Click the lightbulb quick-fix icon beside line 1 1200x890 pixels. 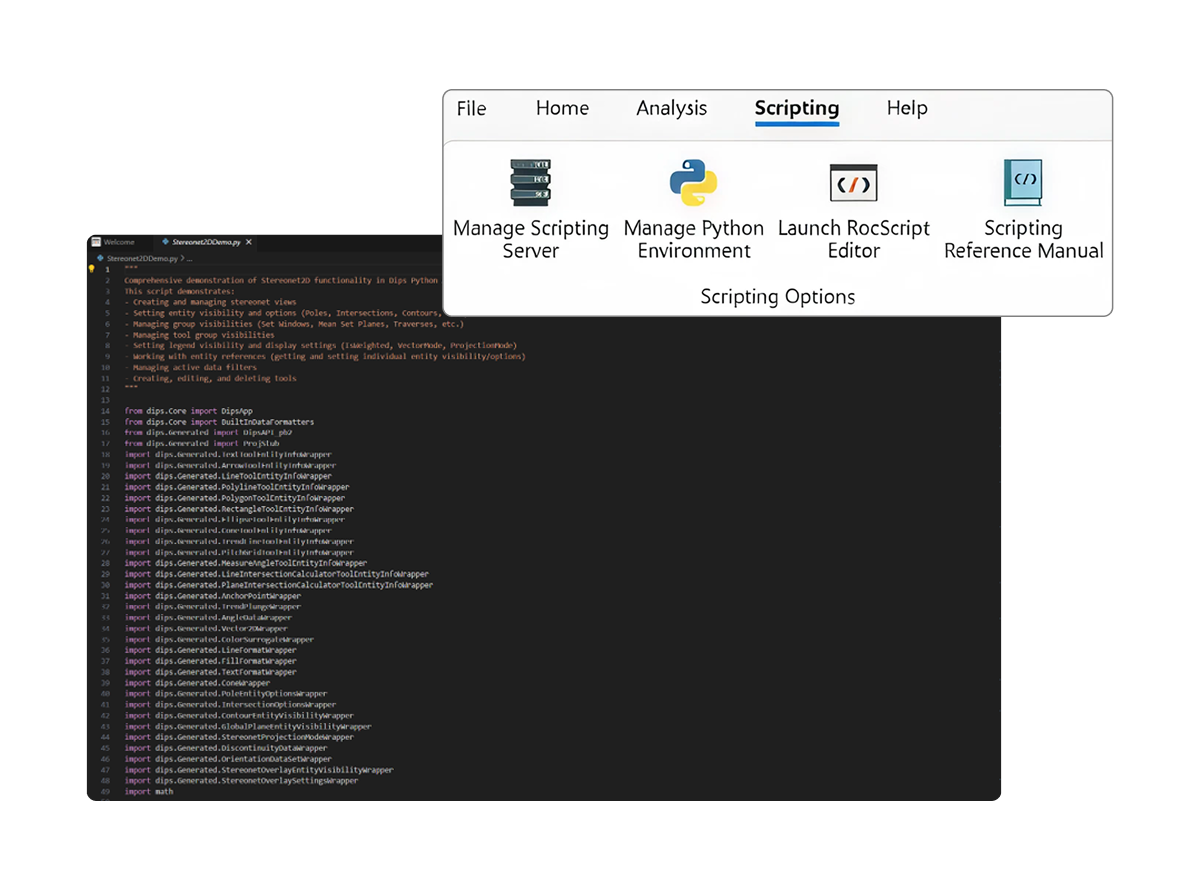click(92, 268)
